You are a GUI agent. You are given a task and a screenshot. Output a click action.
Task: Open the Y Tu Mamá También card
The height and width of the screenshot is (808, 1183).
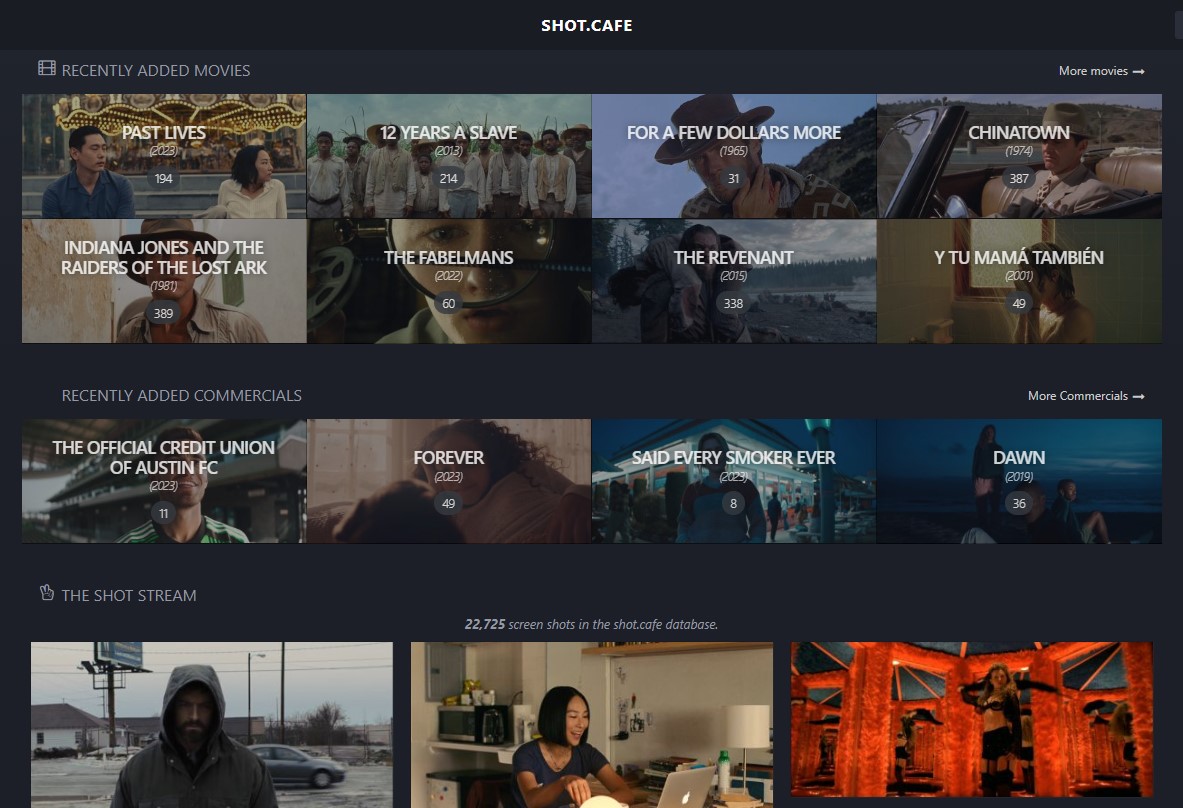pos(1019,281)
